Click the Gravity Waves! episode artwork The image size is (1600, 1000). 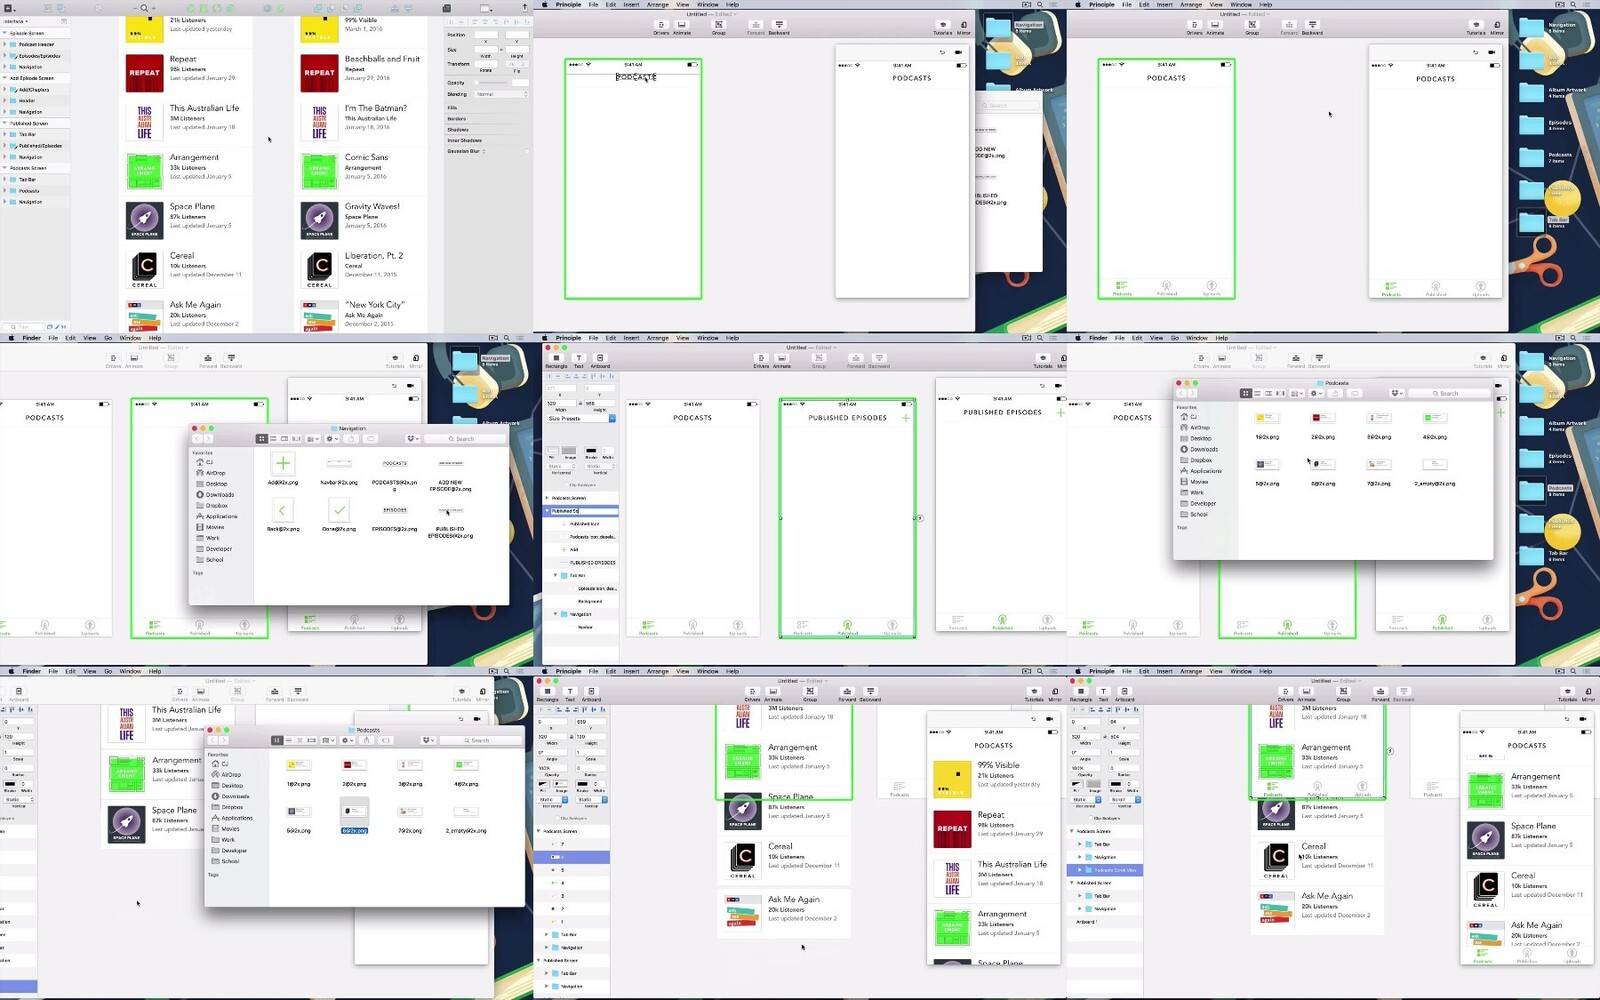pyautogui.click(x=319, y=220)
